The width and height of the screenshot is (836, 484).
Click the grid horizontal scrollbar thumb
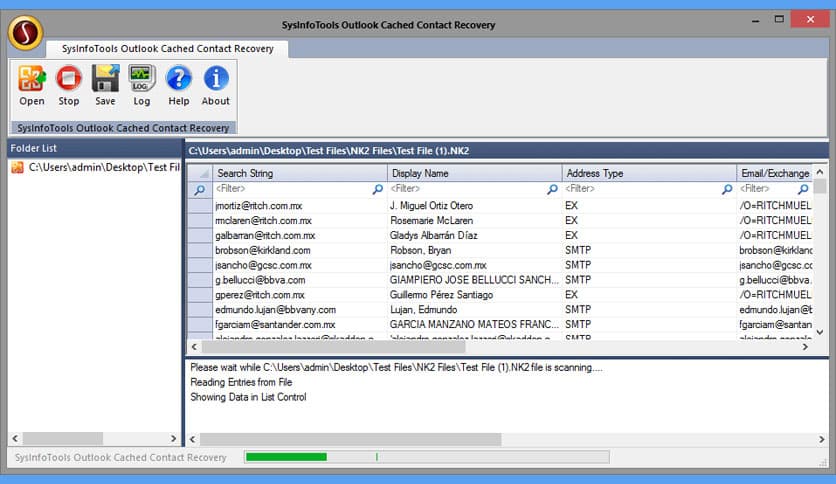coord(333,347)
